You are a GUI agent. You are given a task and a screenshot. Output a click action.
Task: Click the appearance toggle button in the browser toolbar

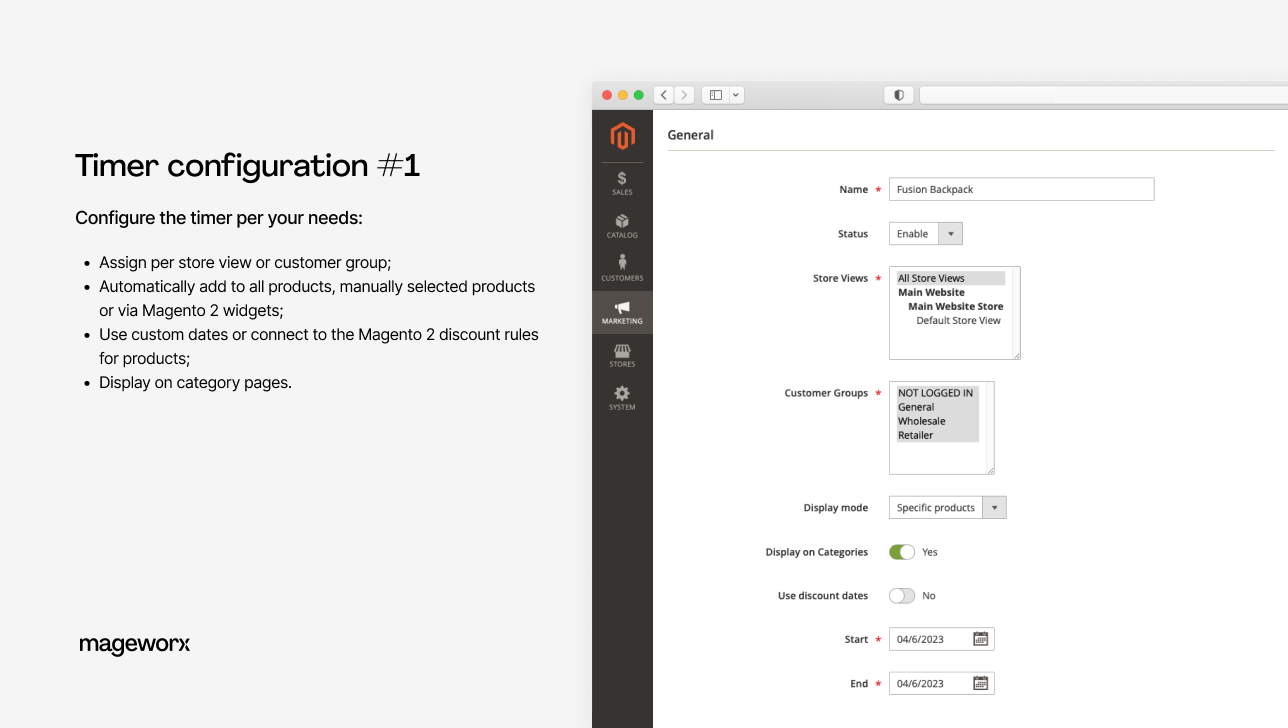click(897, 94)
